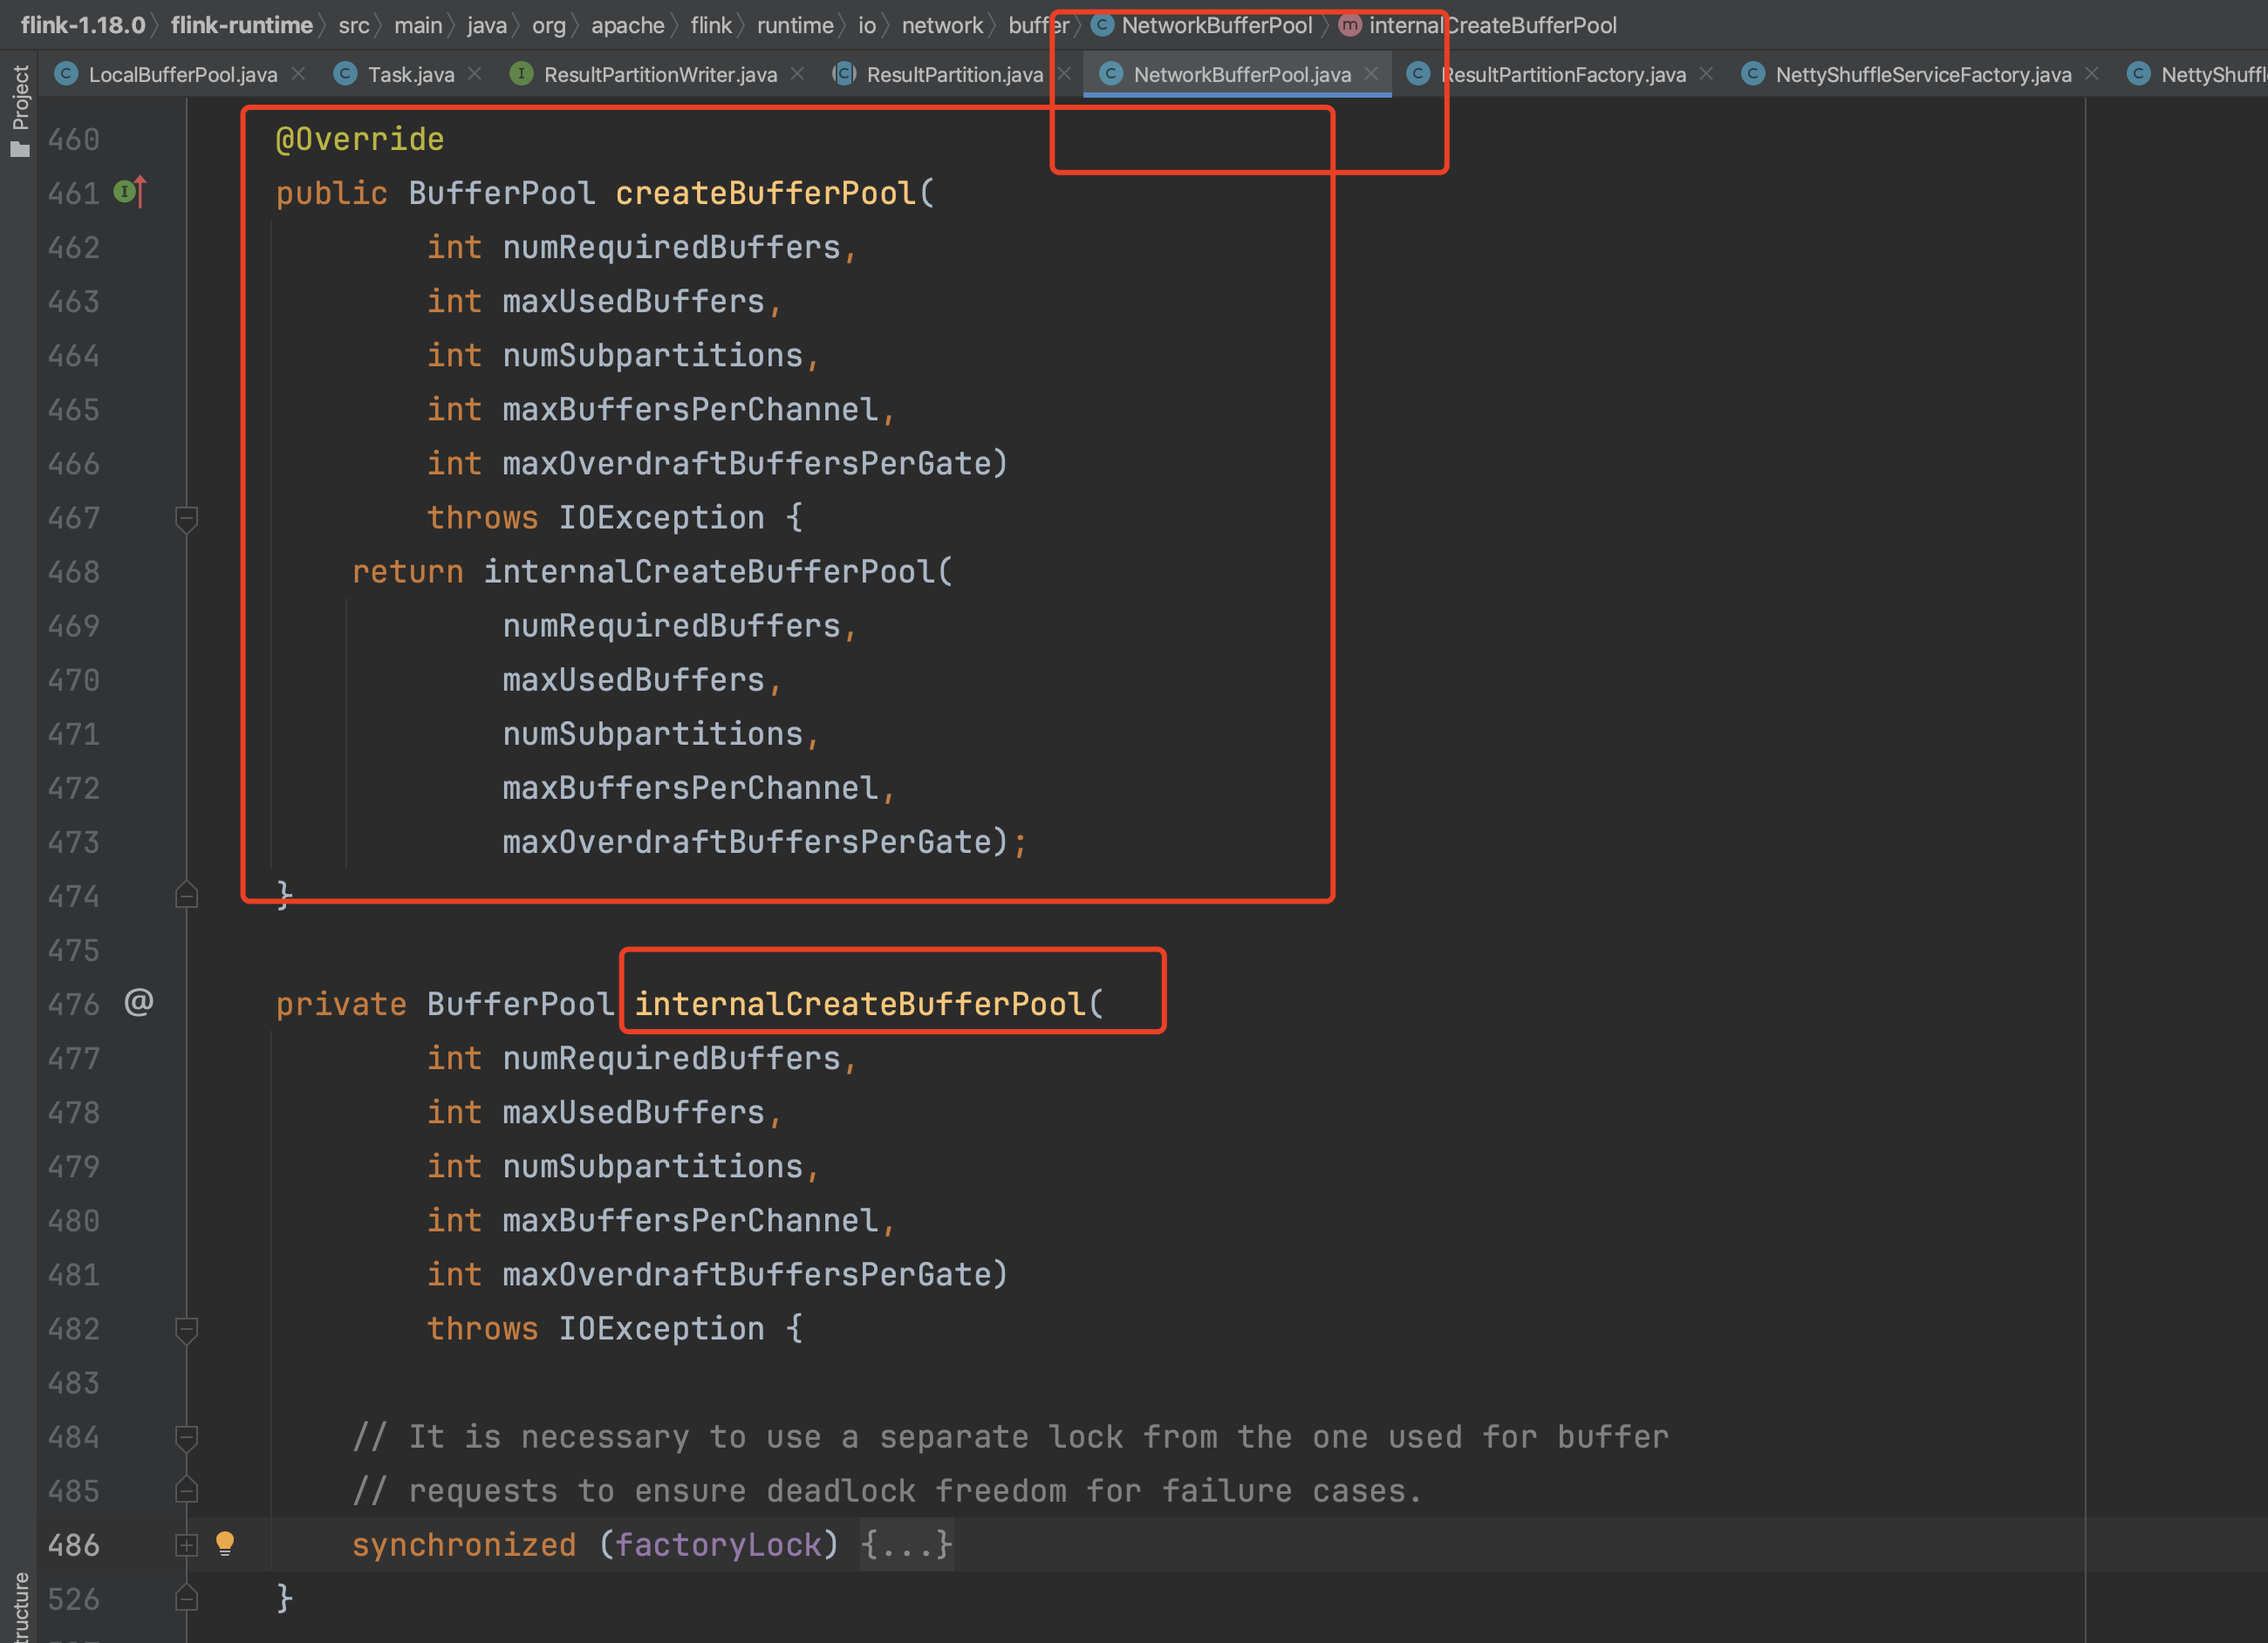Screen dimensions: 2268x1643
Task: Switch to the ResultPartitionFactory.java tab
Action: [1562, 75]
